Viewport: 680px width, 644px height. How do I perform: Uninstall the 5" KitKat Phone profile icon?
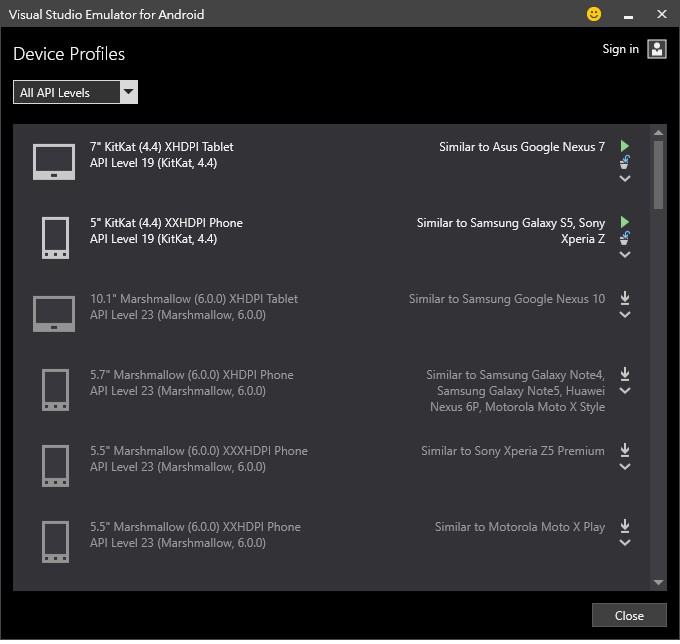click(x=624, y=238)
